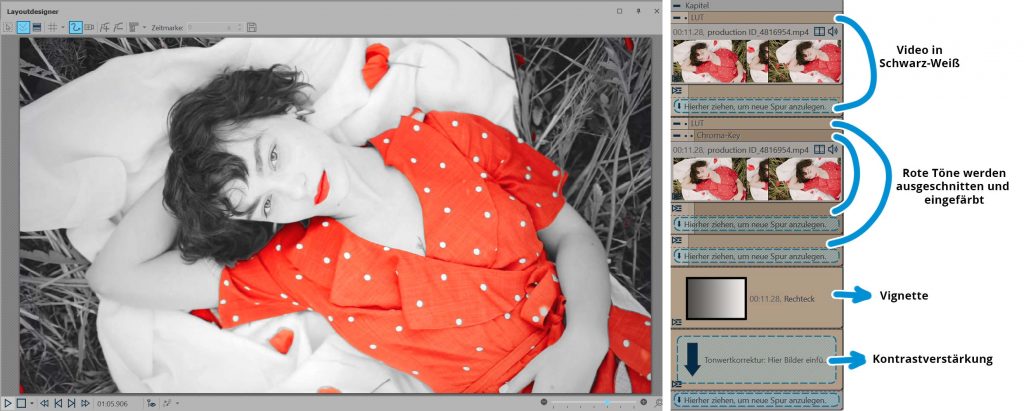
Task: Click the save icon beside Zeitmarke field
Action: [x=251, y=27]
